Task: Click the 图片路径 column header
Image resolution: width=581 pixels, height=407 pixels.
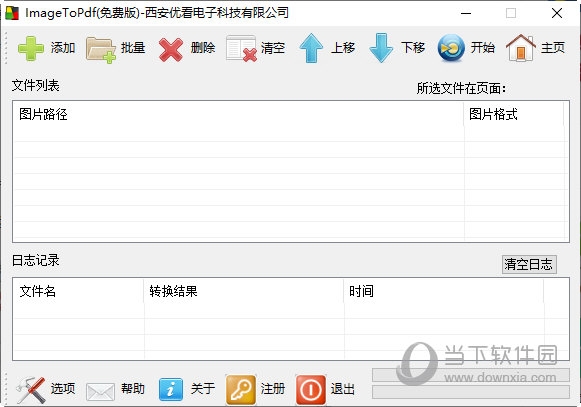Action: coord(238,114)
